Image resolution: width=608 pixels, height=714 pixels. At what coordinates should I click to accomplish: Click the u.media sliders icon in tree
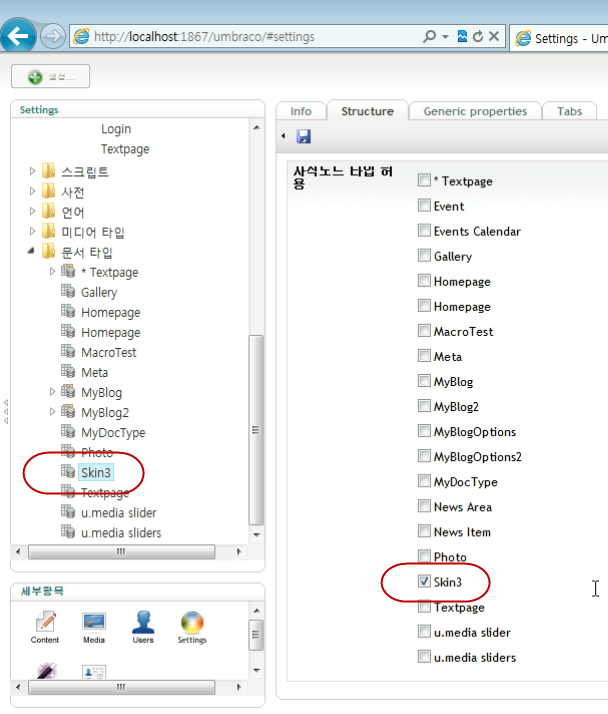coord(68,531)
